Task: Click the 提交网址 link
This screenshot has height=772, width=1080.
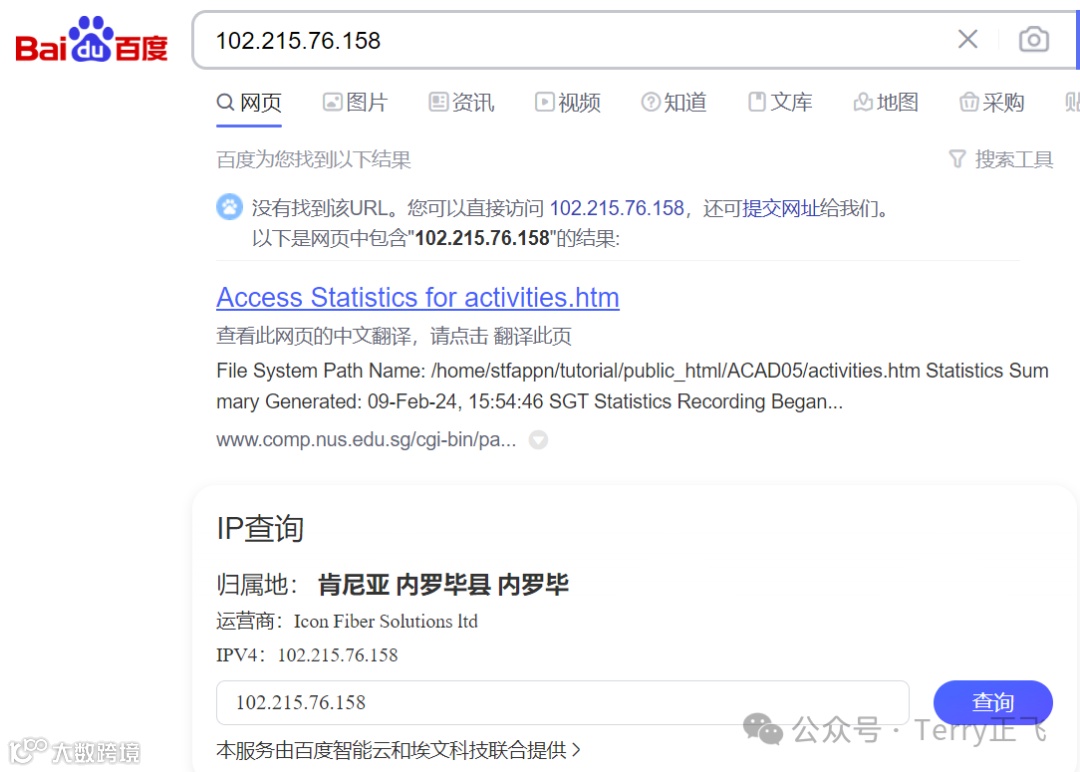Action: [780, 208]
